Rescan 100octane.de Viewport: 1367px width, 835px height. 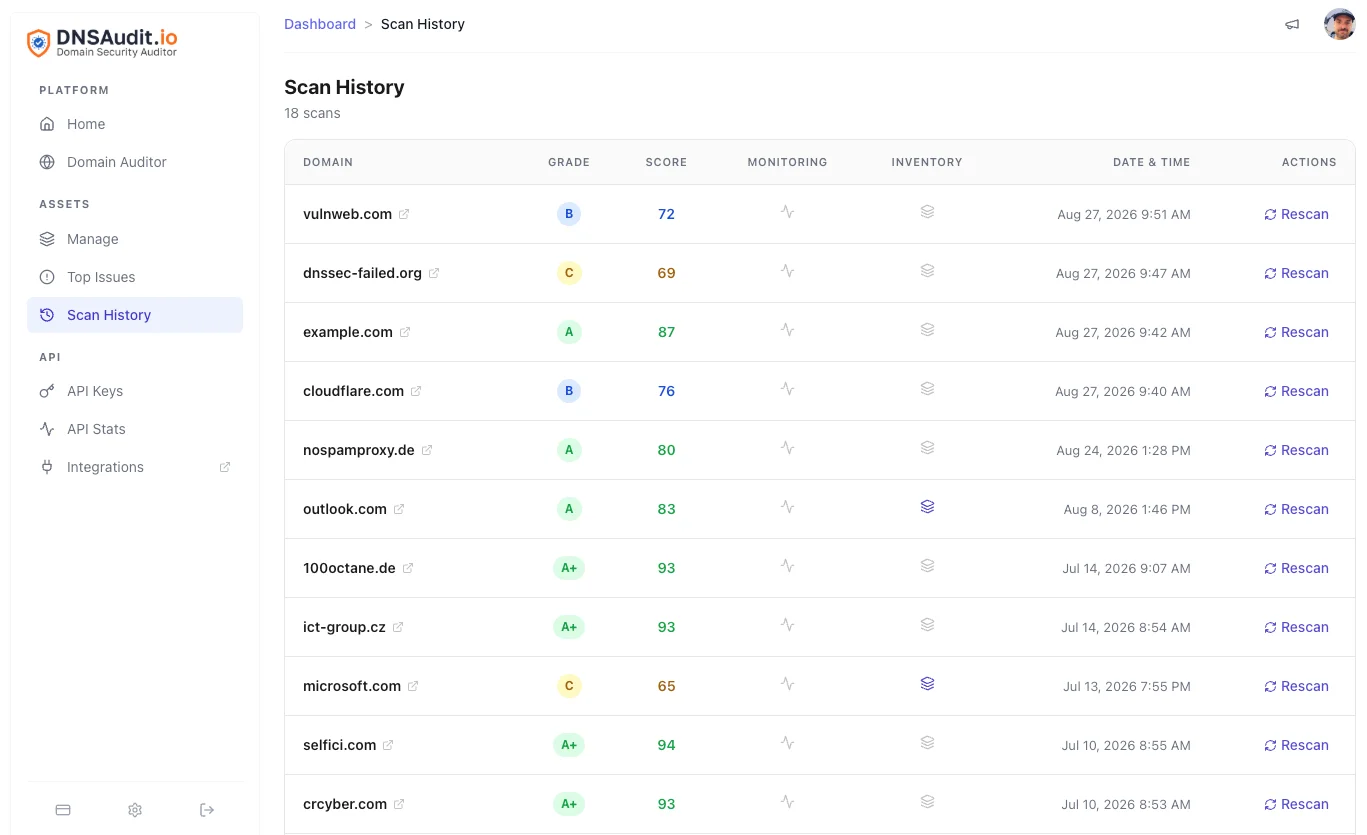(1296, 568)
